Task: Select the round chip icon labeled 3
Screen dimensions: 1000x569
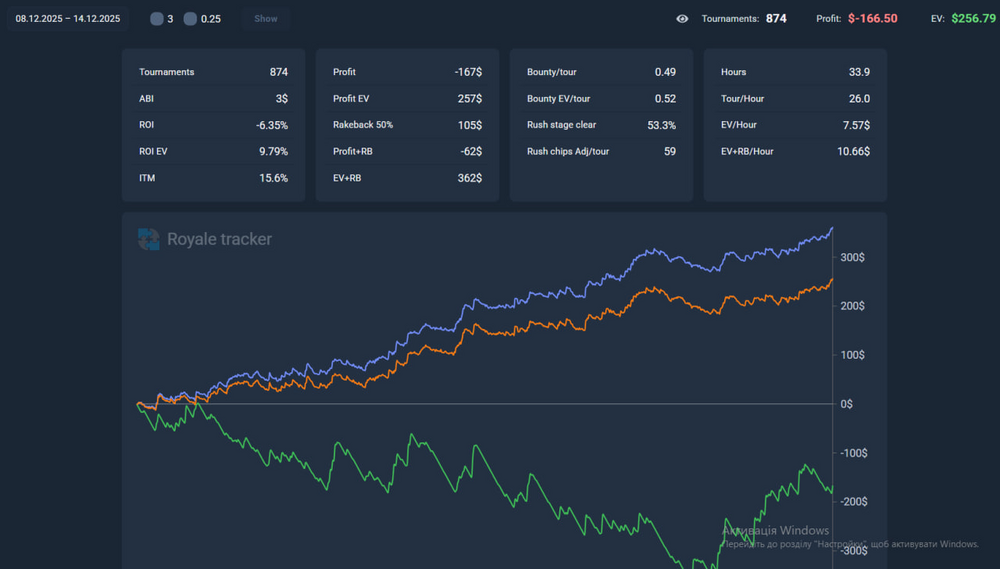Action: coord(157,19)
